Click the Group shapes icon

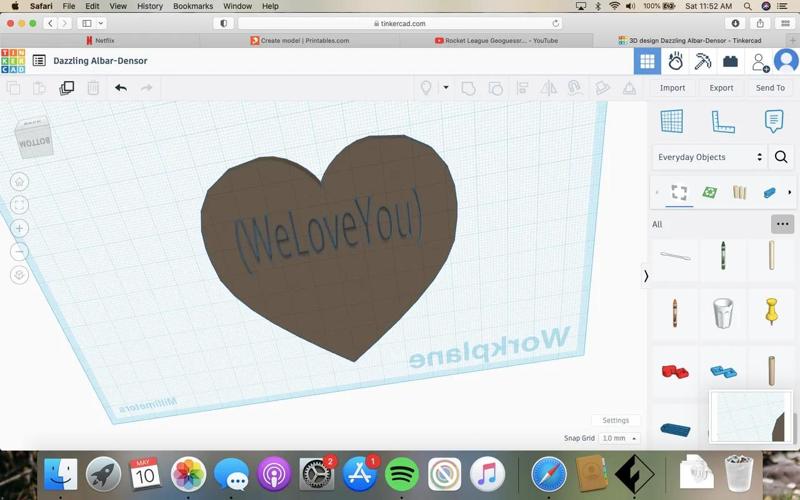pos(468,88)
